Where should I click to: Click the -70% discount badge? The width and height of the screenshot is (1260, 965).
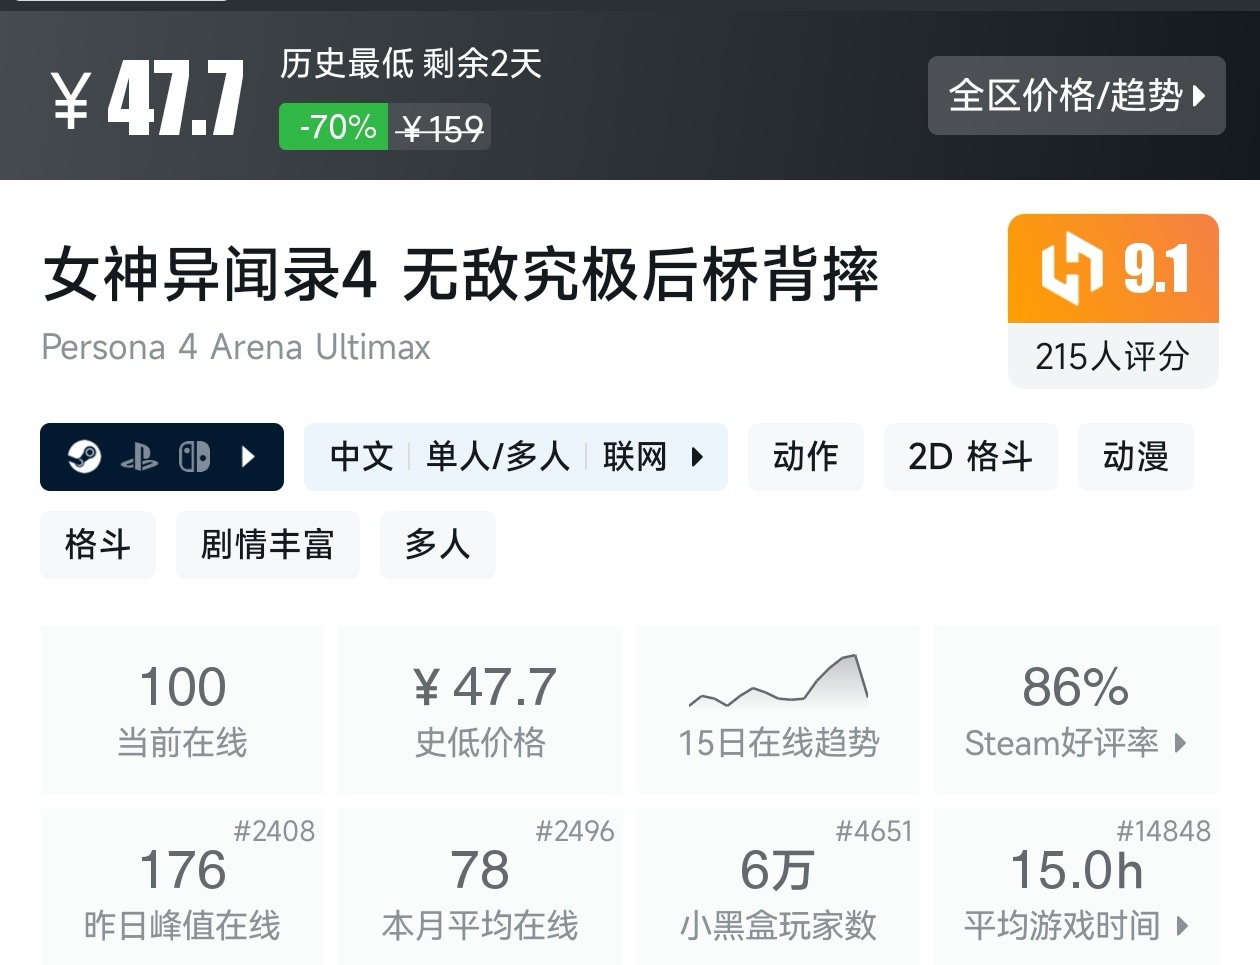334,127
